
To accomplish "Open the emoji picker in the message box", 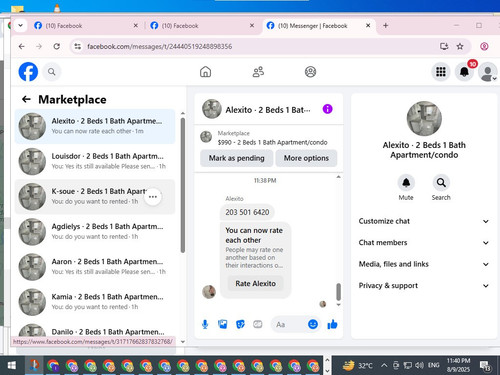I will tap(313, 324).
